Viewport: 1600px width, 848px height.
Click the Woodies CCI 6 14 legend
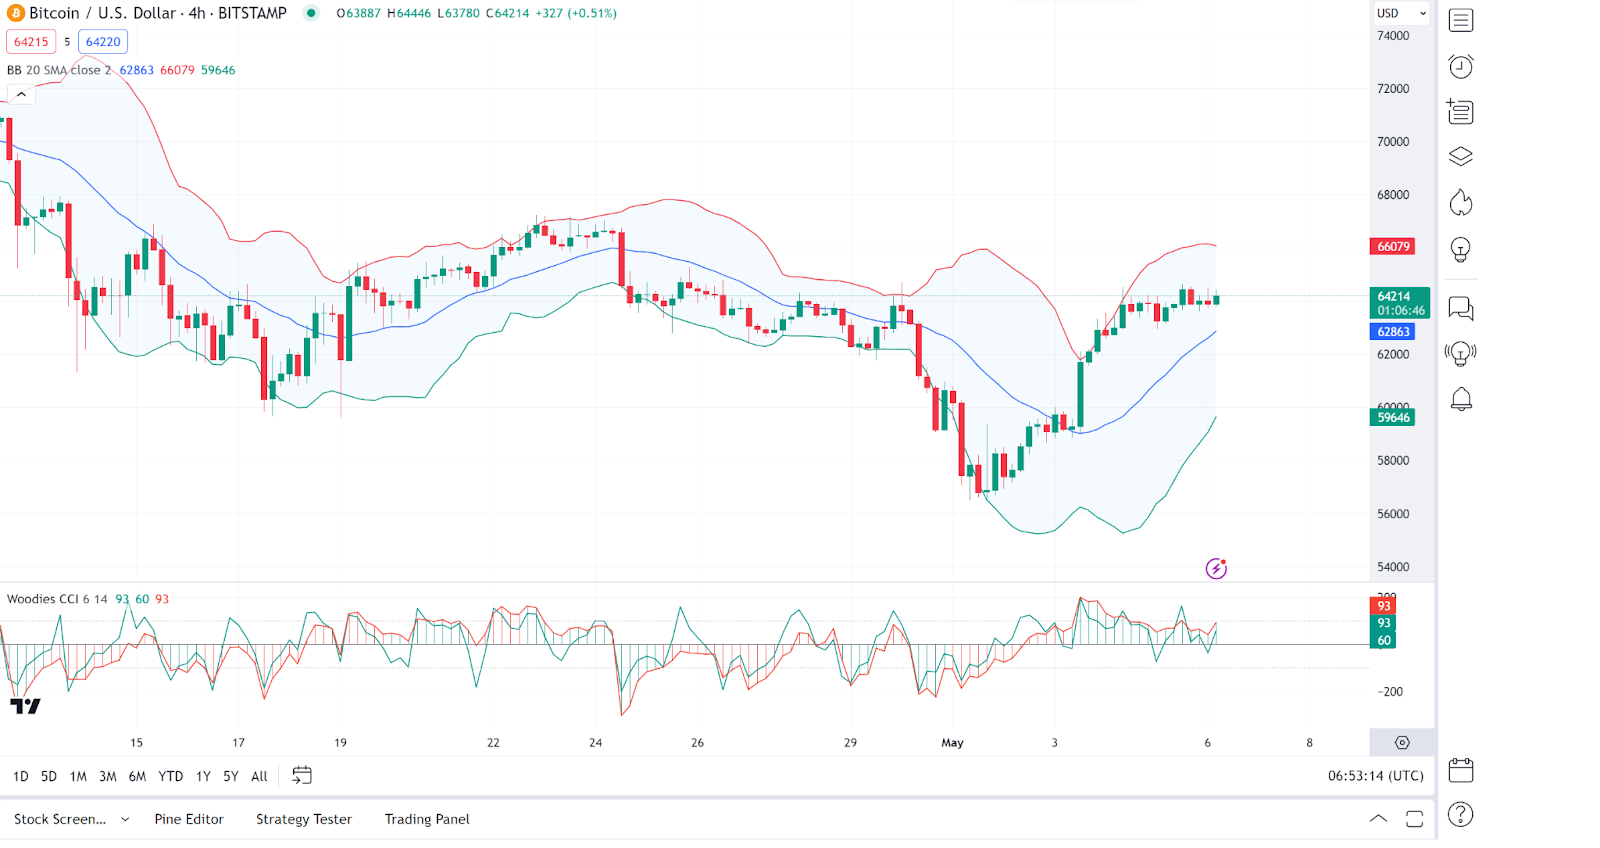[57, 599]
